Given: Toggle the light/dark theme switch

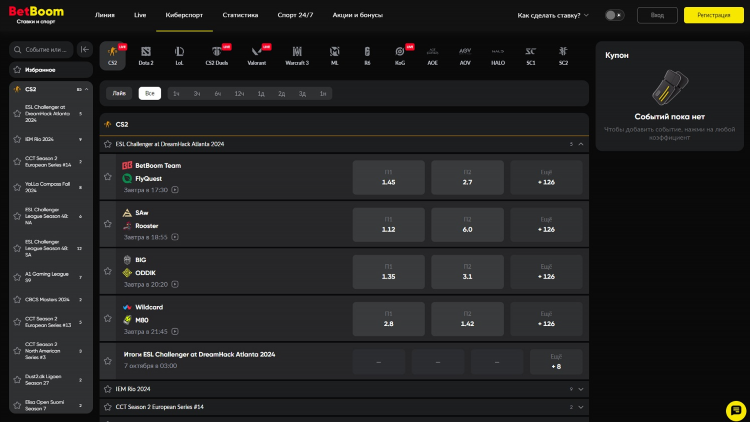Looking at the screenshot, I should click(x=614, y=15).
